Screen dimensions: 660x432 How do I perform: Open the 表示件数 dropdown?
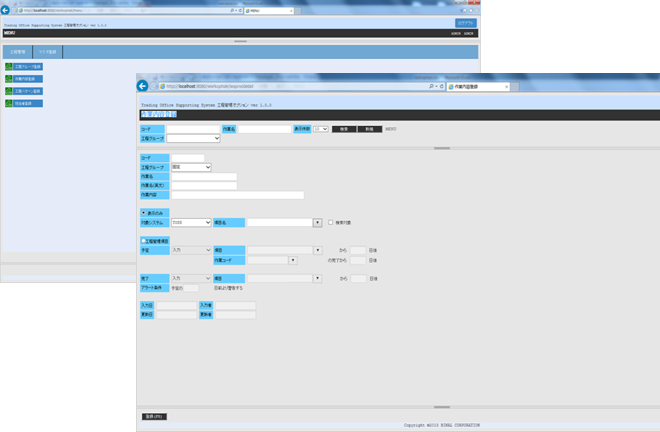320,129
